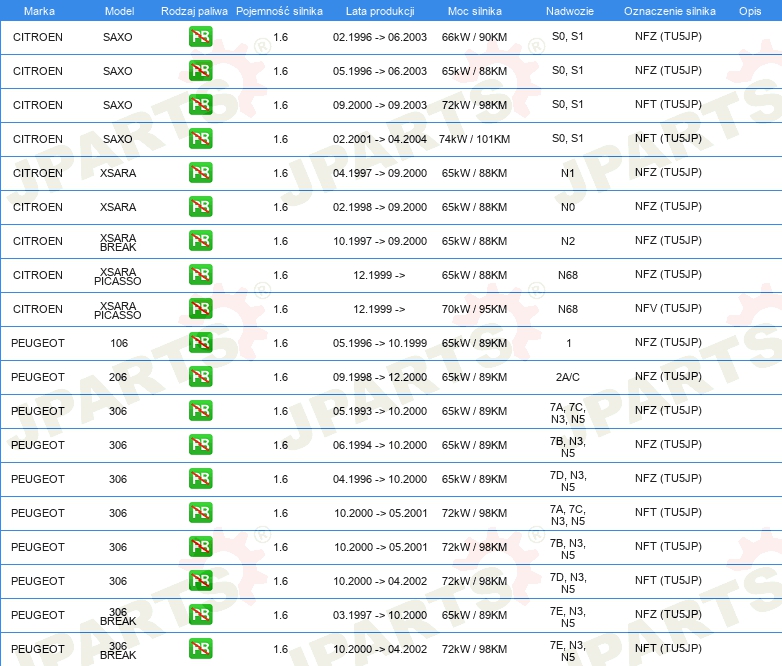Screen dimensions: 782x666
Task: Click the Oznaczenie silnika column header
Action: pyautogui.click(x=669, y=11)
